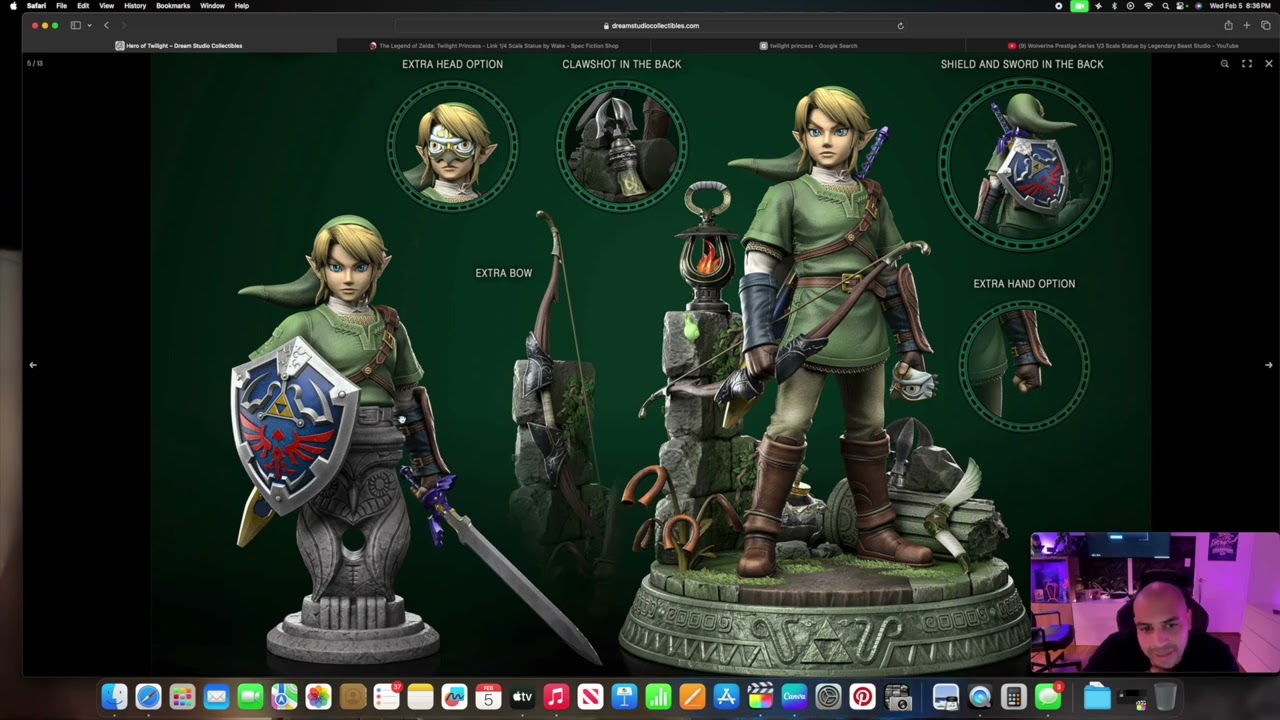Screen dimensions: 1280x720
Task: Click Safari's forward navigation arrow
Action: click(124, 26)
